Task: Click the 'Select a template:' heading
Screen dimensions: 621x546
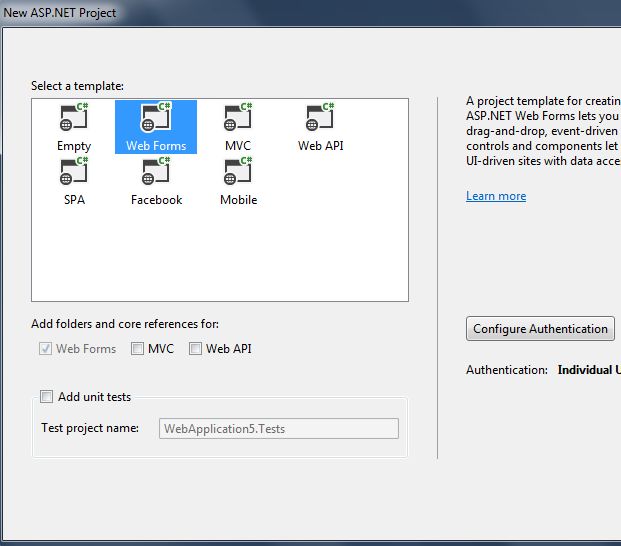Action: [77, 86]
